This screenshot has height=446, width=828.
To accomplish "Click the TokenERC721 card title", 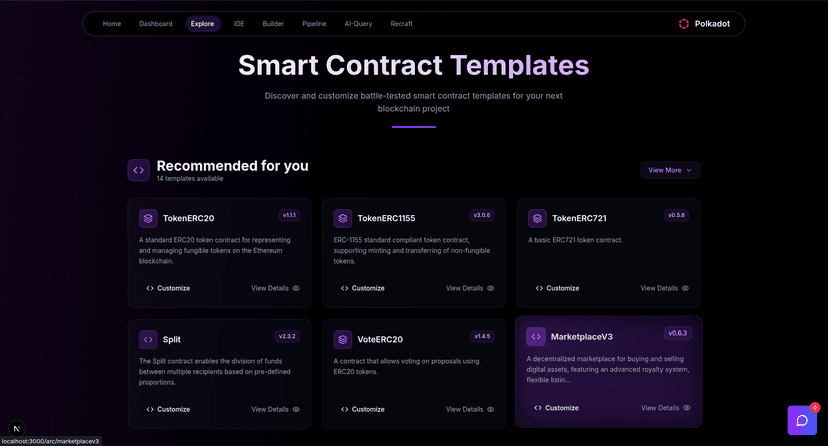I will click(x=579, y=218).
